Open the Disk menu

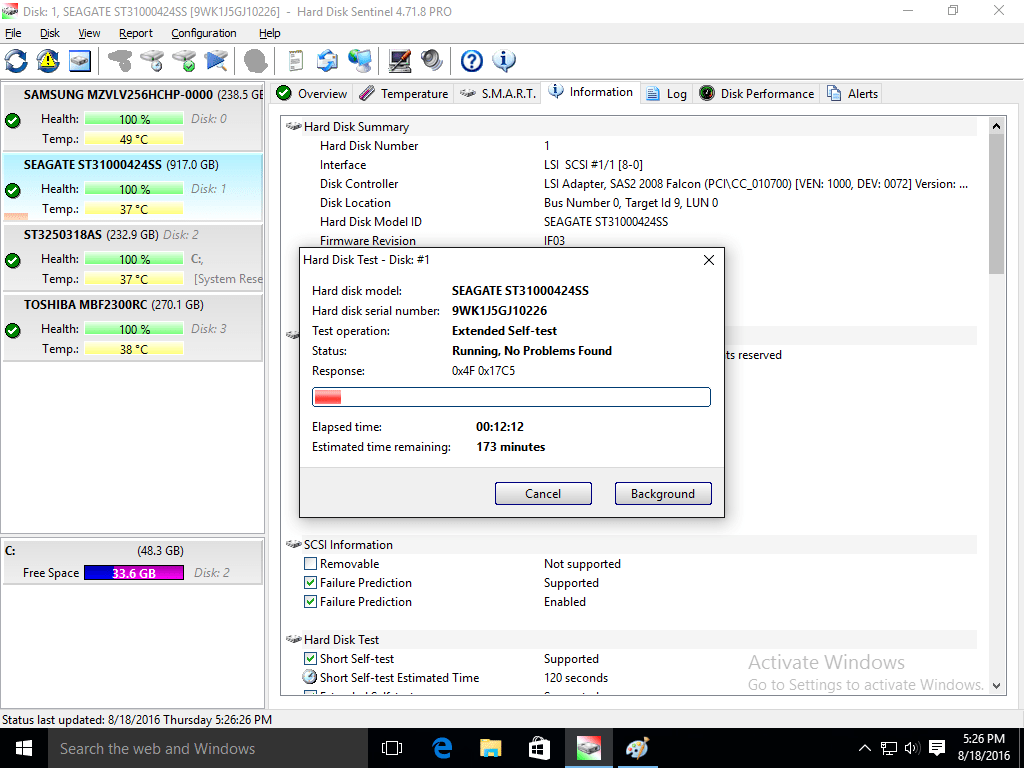tap(50, 33)
